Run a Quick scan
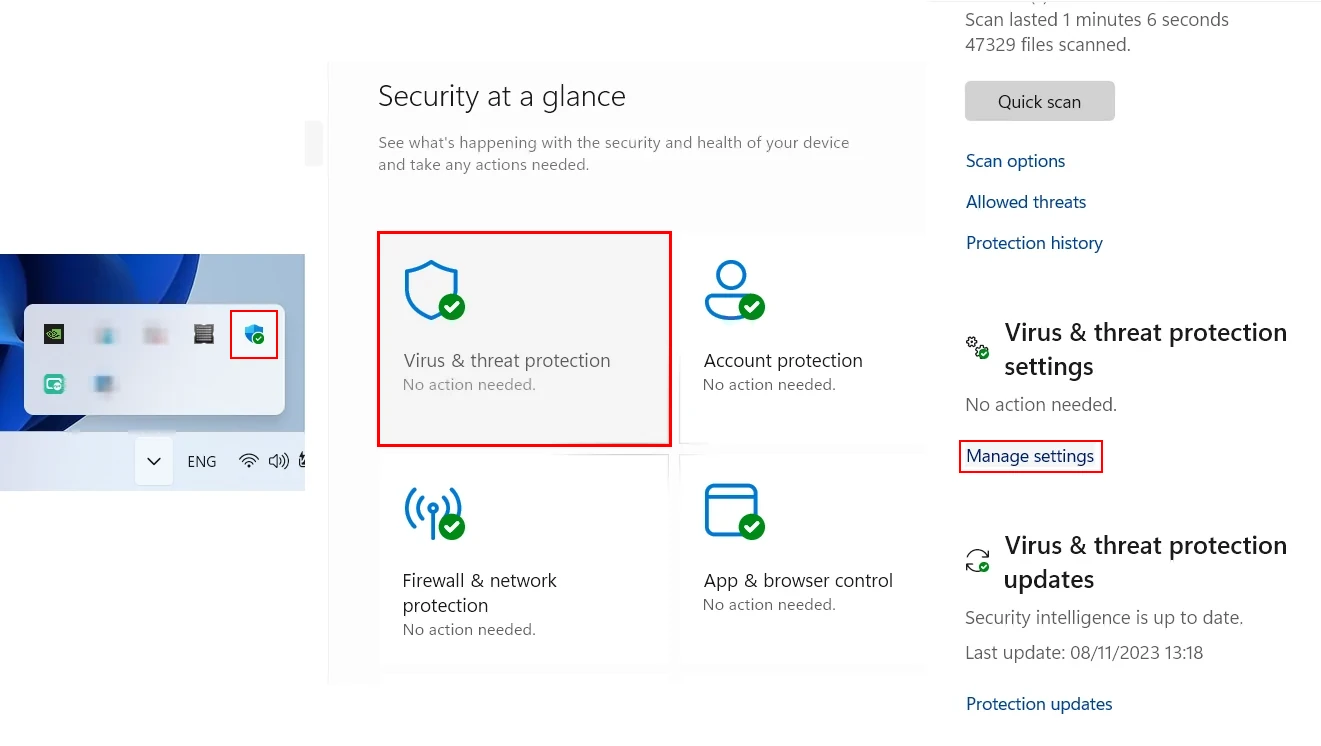1321x746 pixels. 1039,101
